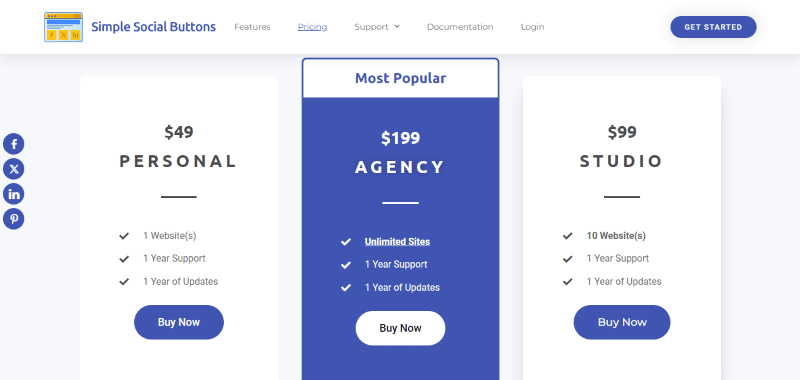Image resolution: width=800 pixels, height=380 pixels.
Task: Click the Simple Social Buttons site title
Action: [x=154, y=27]
